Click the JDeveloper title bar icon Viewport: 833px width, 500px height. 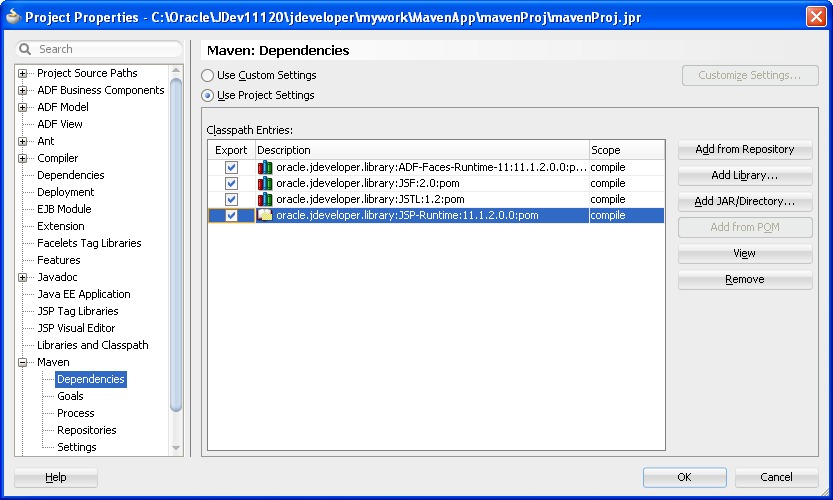13,17
